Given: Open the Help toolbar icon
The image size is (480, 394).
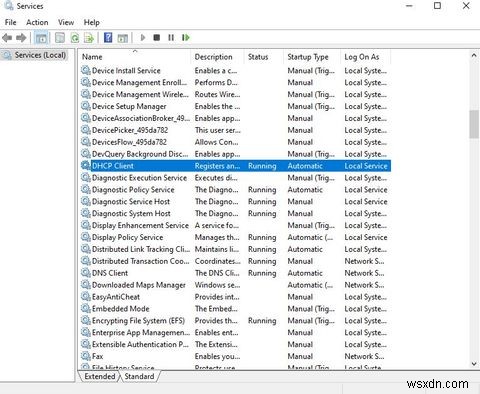Looking at the screenshot, I should (x=108, y=37).
